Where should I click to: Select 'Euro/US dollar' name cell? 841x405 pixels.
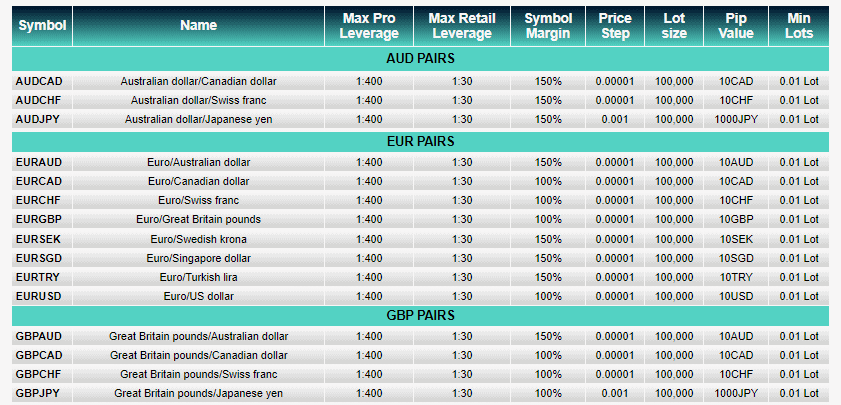(x=198, y=296)
